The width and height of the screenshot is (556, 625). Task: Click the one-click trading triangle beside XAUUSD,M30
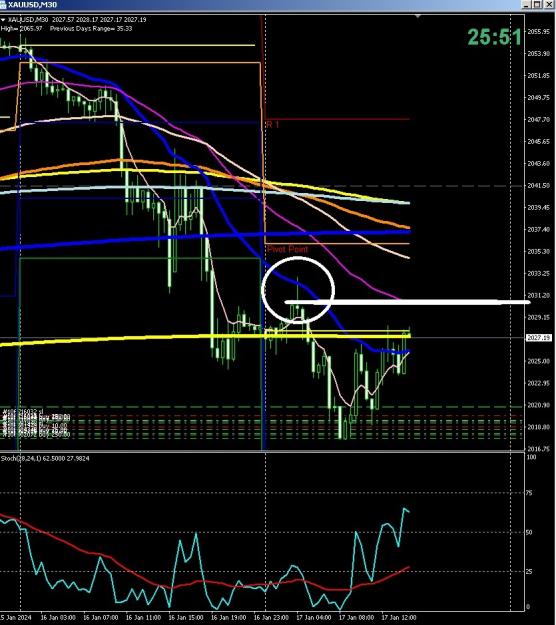(4, 20)
